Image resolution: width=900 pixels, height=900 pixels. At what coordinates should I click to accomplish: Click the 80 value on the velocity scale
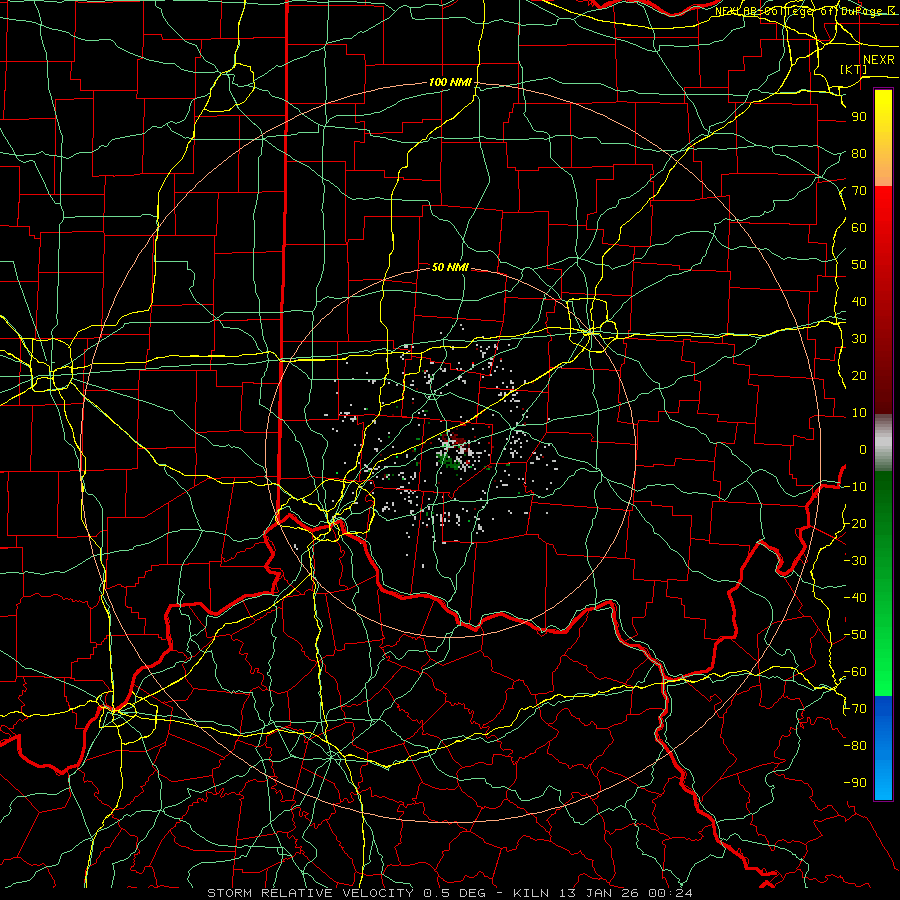(x=859, y=154)
